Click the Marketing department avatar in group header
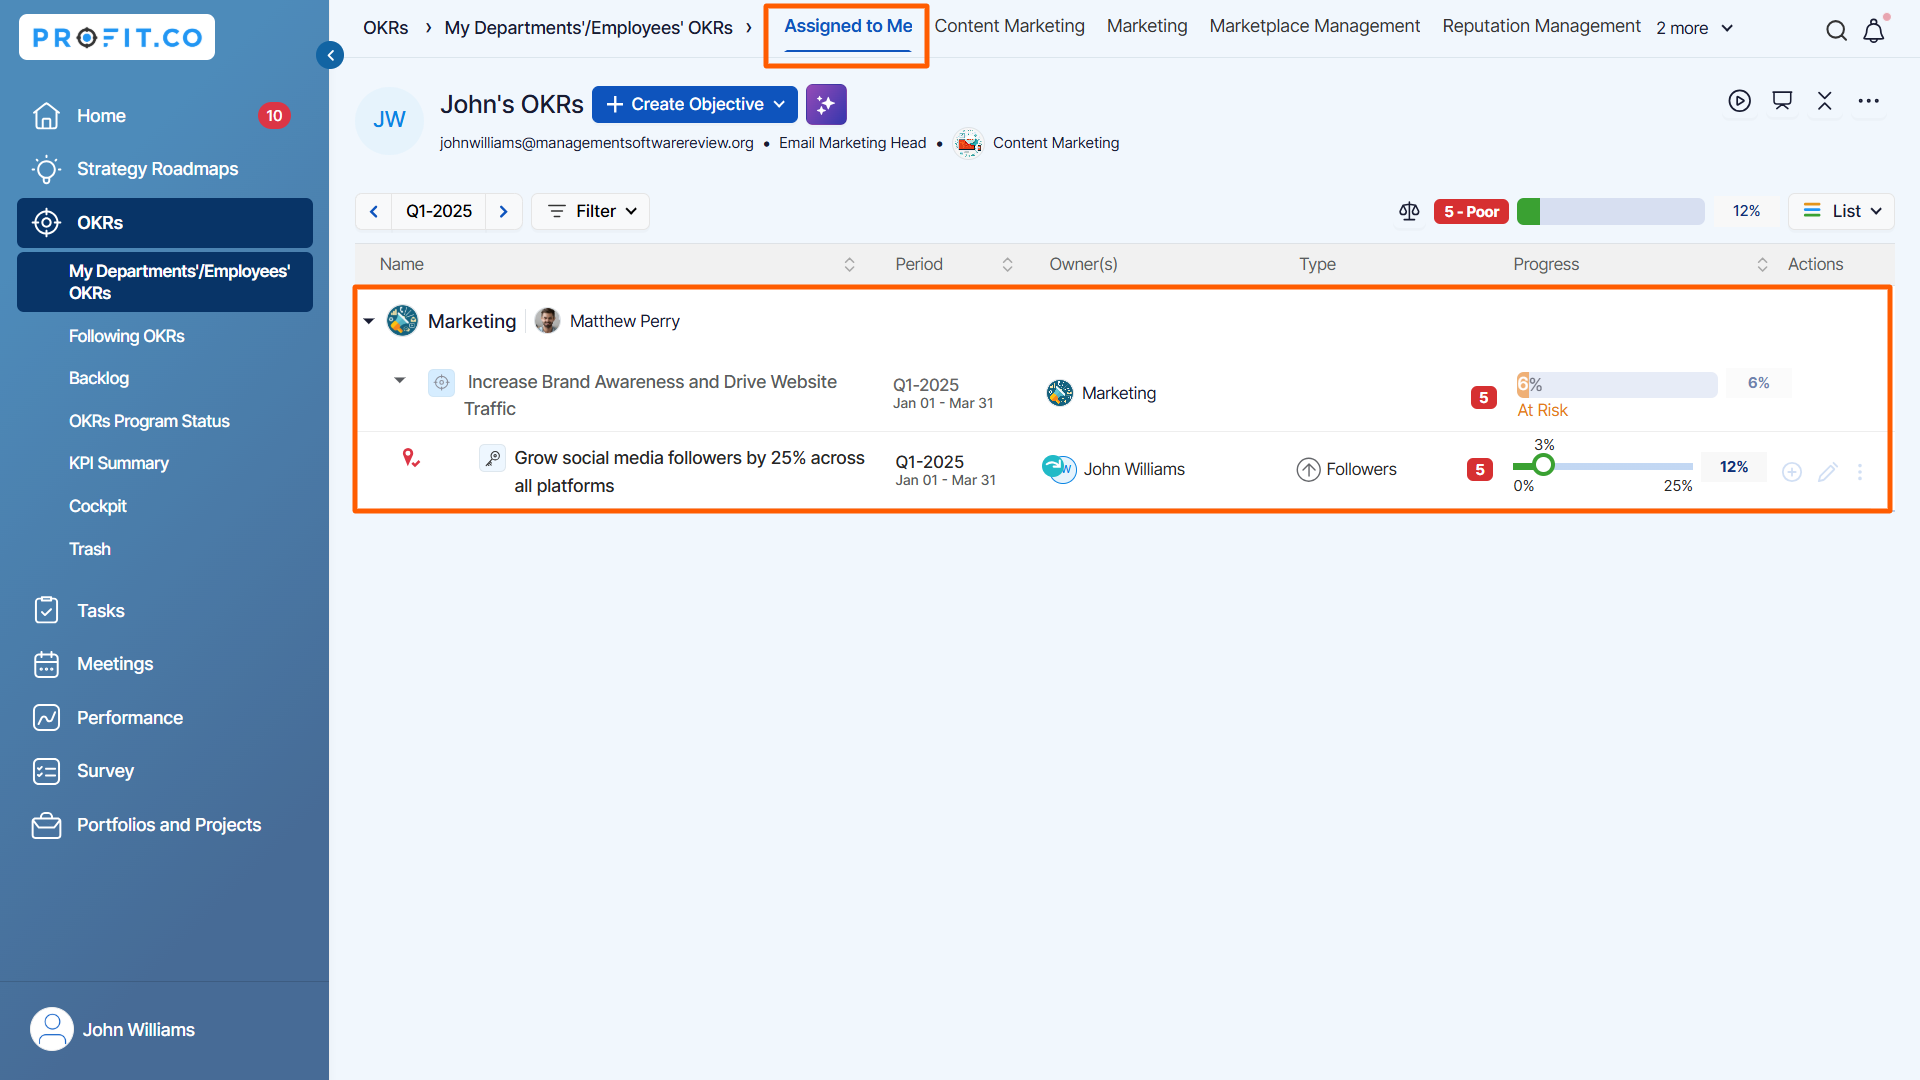Screen dimensions: 1920x1080 tap(402, 321)
